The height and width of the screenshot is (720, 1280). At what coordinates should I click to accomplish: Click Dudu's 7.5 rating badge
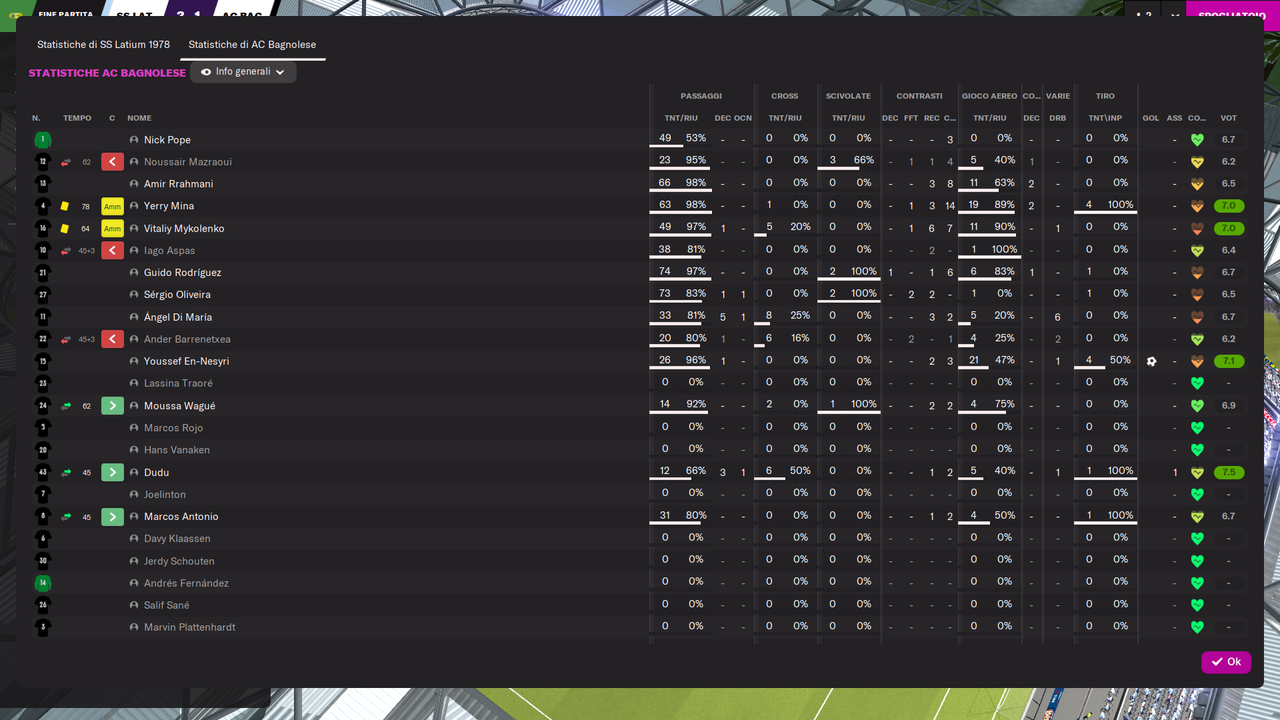coord(1228,473)
